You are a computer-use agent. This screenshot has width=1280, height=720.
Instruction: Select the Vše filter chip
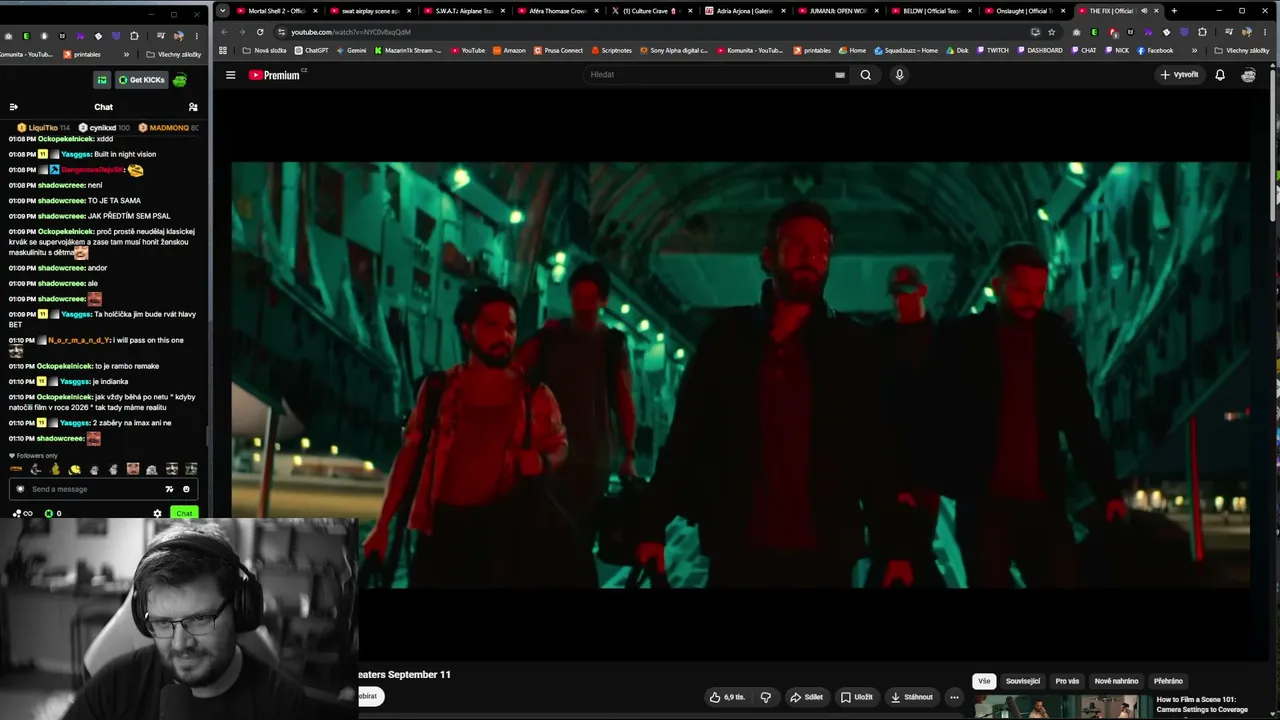(984, 681)
